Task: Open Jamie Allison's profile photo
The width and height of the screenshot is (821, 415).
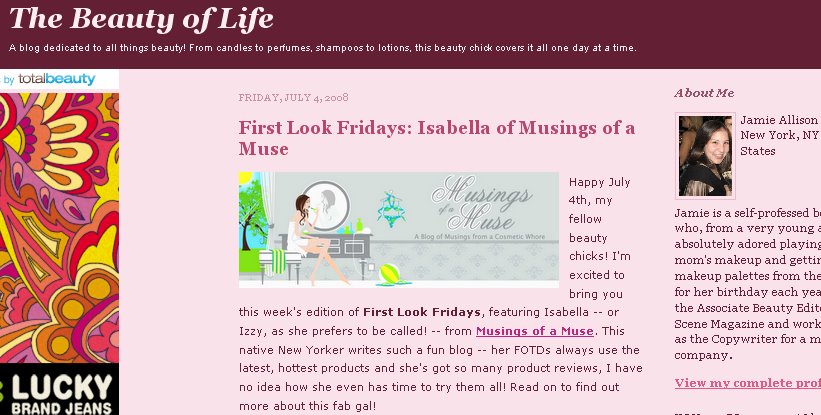Action: [x=705, y=155]
